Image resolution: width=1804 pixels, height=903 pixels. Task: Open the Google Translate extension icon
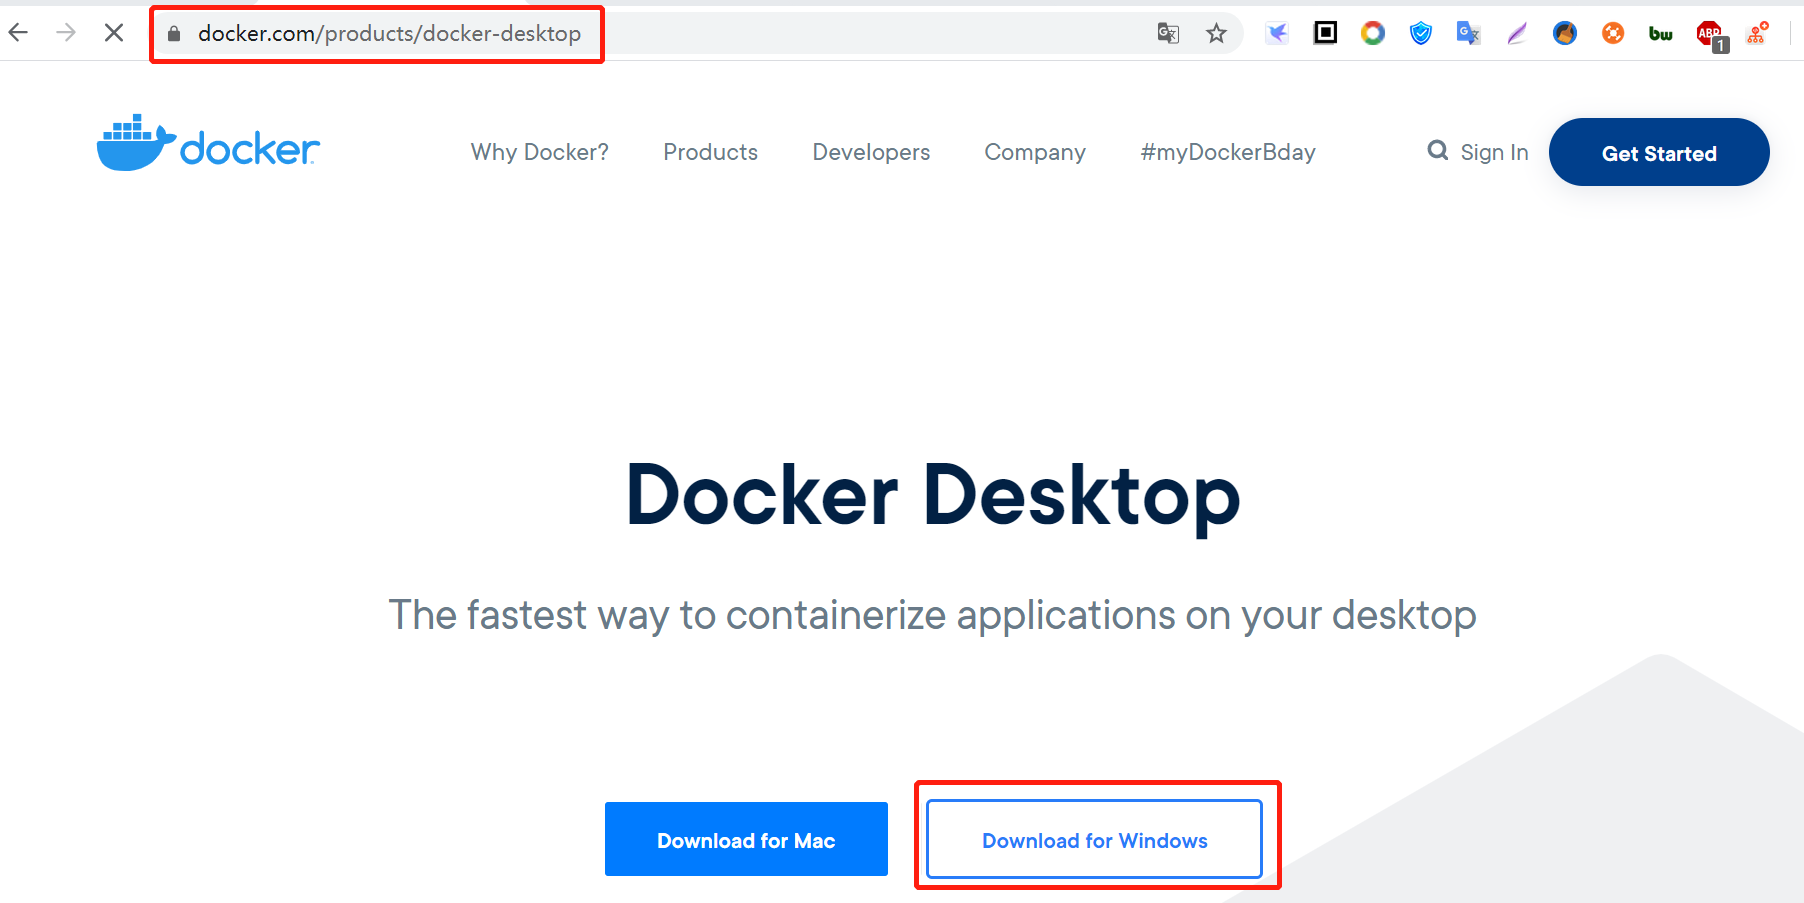click(x=1468, y=33)
